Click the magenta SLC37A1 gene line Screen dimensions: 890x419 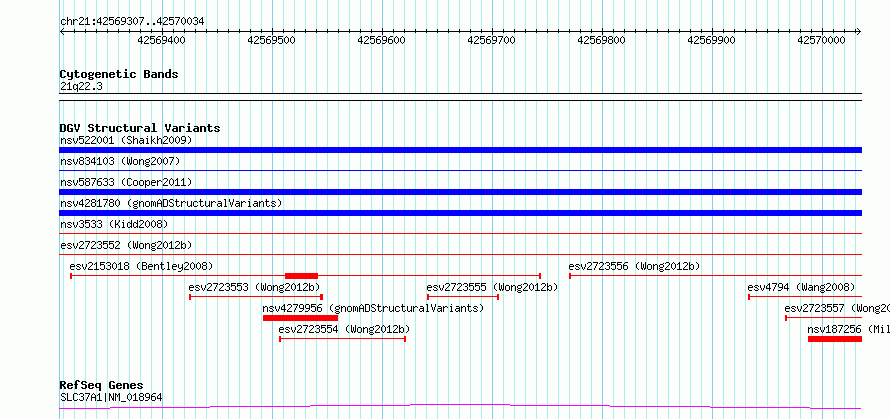click(x=460, y=407)
